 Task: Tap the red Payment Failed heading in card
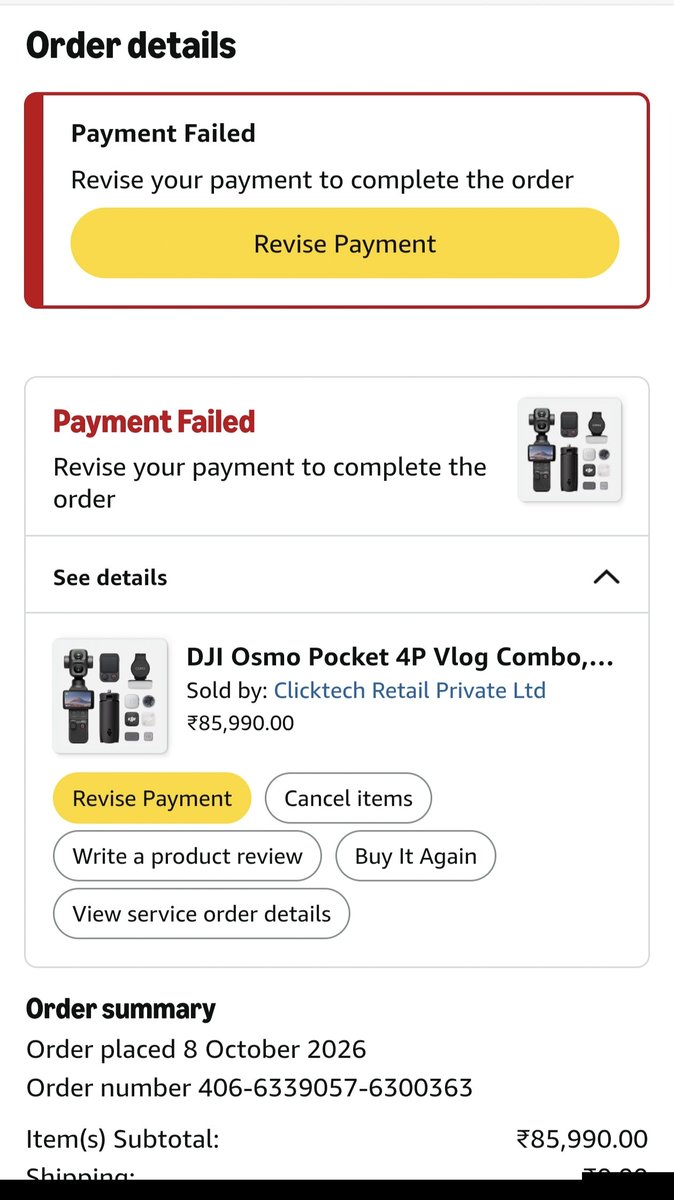[154, 422]
